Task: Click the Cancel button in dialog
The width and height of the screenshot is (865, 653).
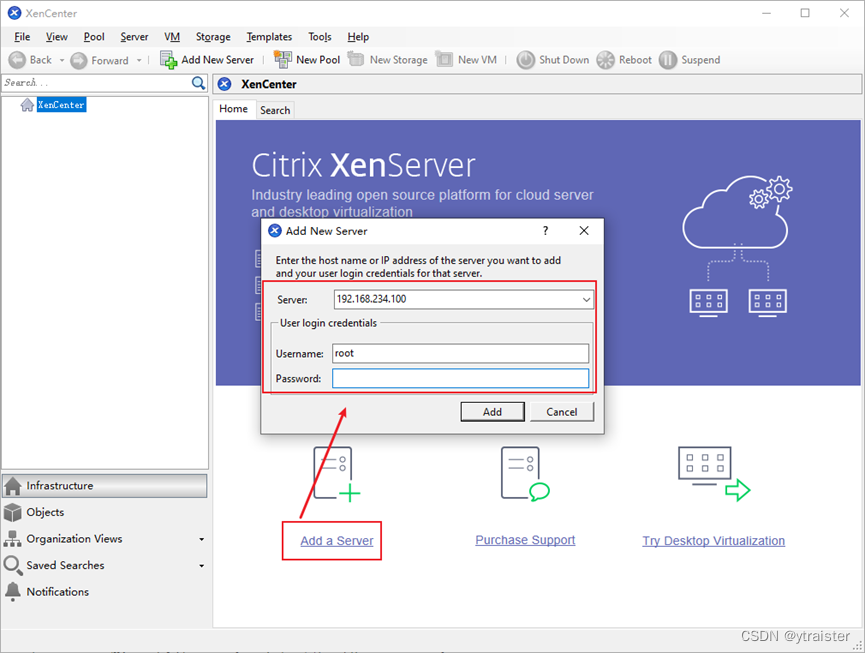Action: [x=562, y=412]
